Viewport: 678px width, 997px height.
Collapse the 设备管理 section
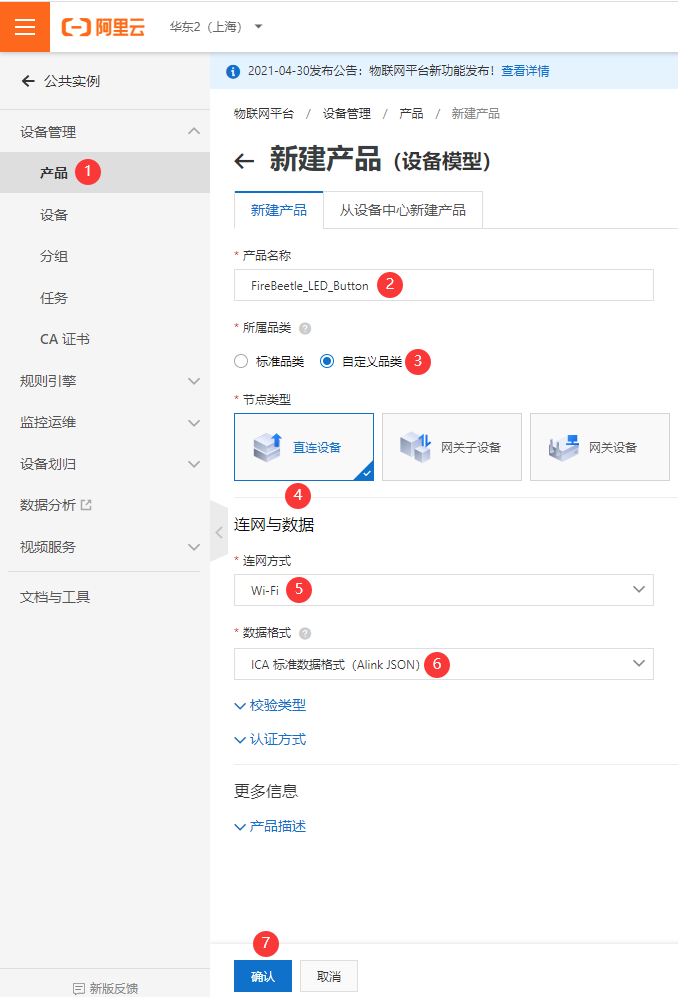pyautogui.click(x=194, y=132)
